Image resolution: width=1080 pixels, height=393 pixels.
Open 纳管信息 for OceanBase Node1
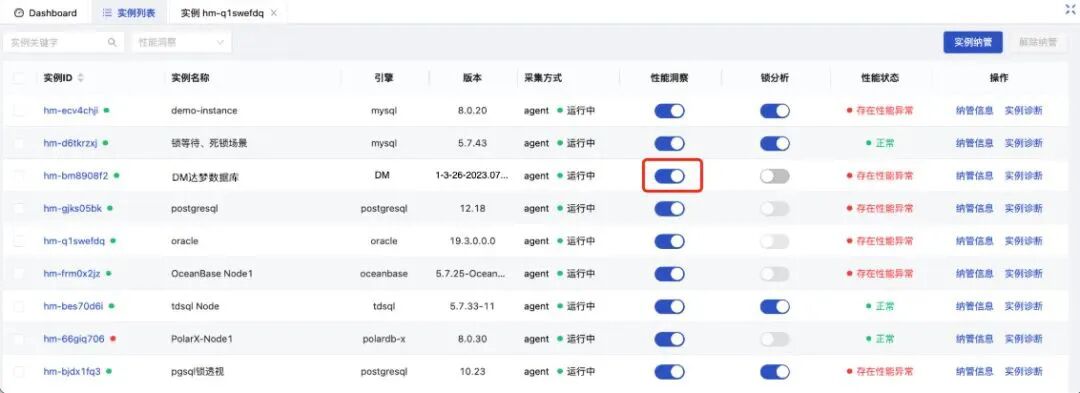[x=975, y=273]
